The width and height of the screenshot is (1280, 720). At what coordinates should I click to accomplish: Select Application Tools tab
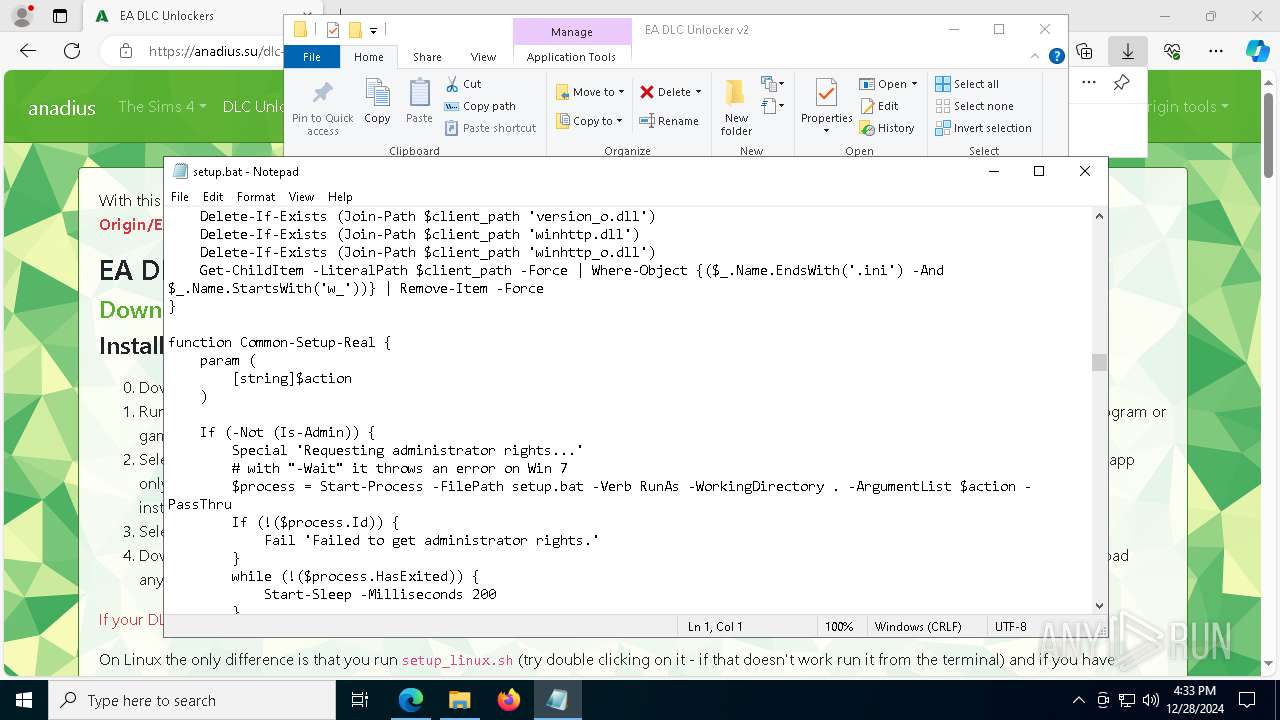click(x=571, y=57)
